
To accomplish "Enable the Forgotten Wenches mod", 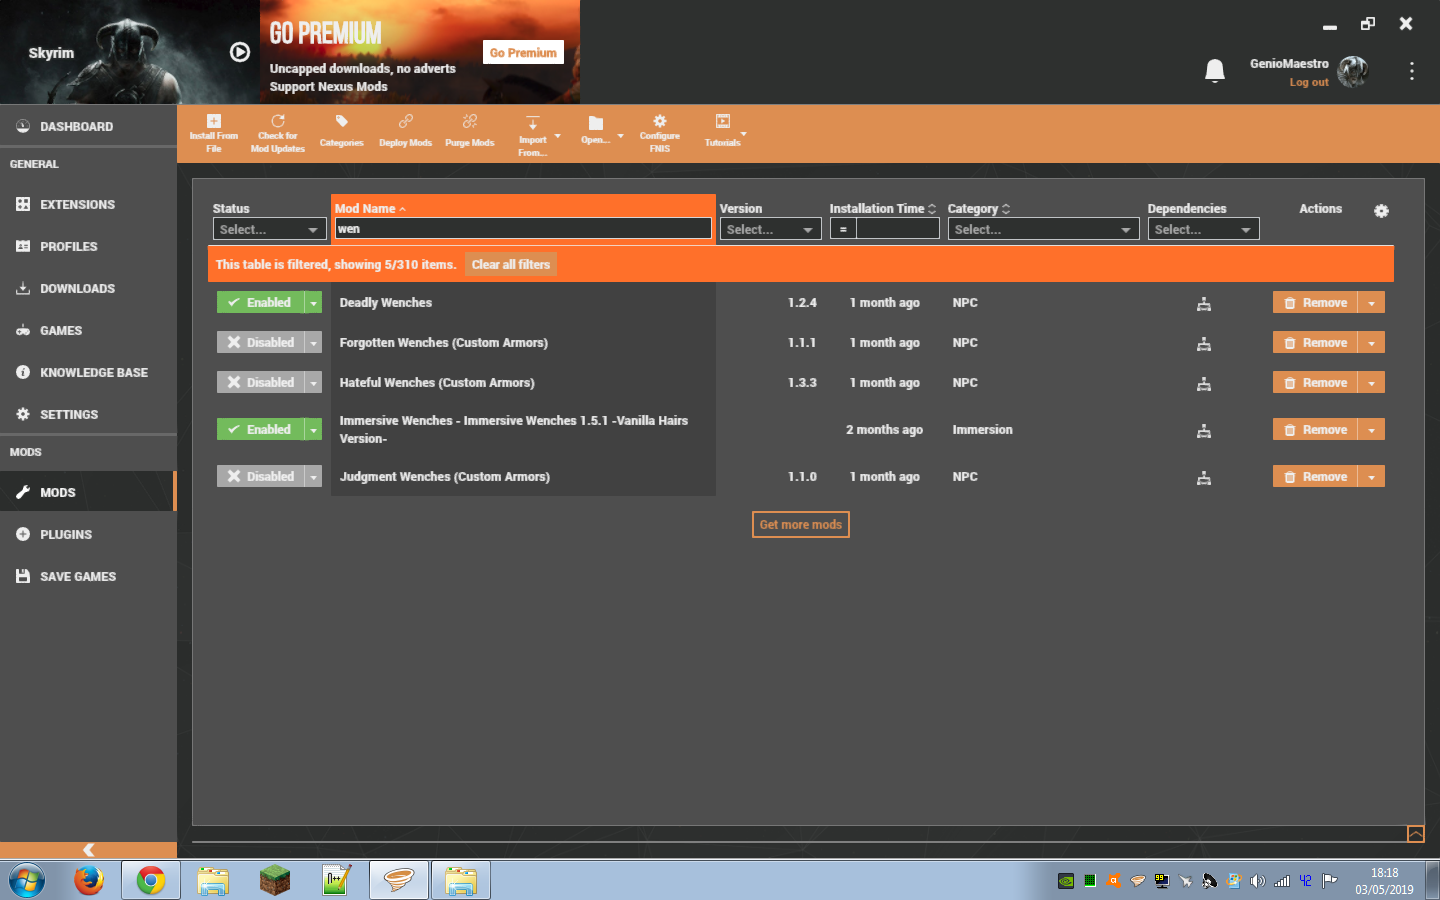I will pos(260,342).
